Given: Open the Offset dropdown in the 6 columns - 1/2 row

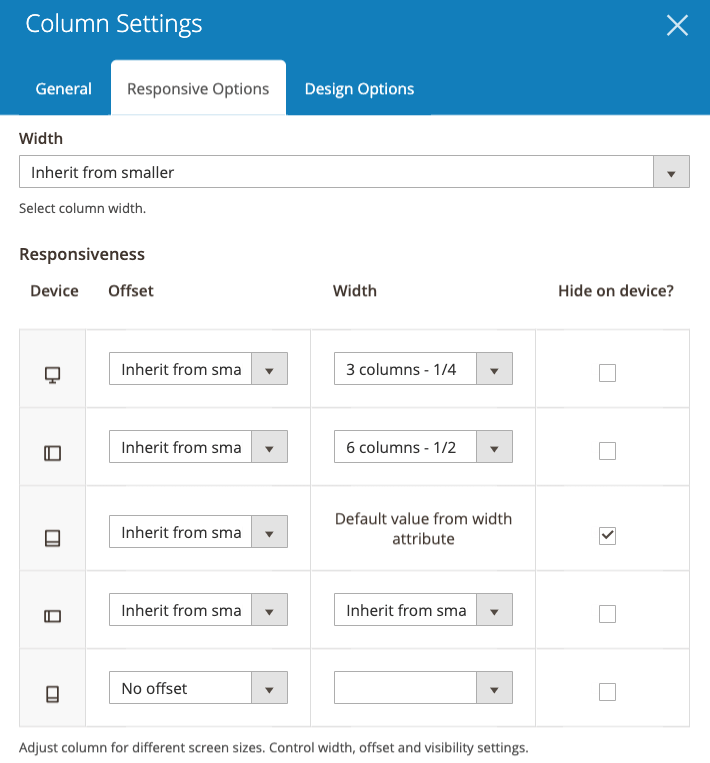Looking at the screenshot, I should click(198, 446).
